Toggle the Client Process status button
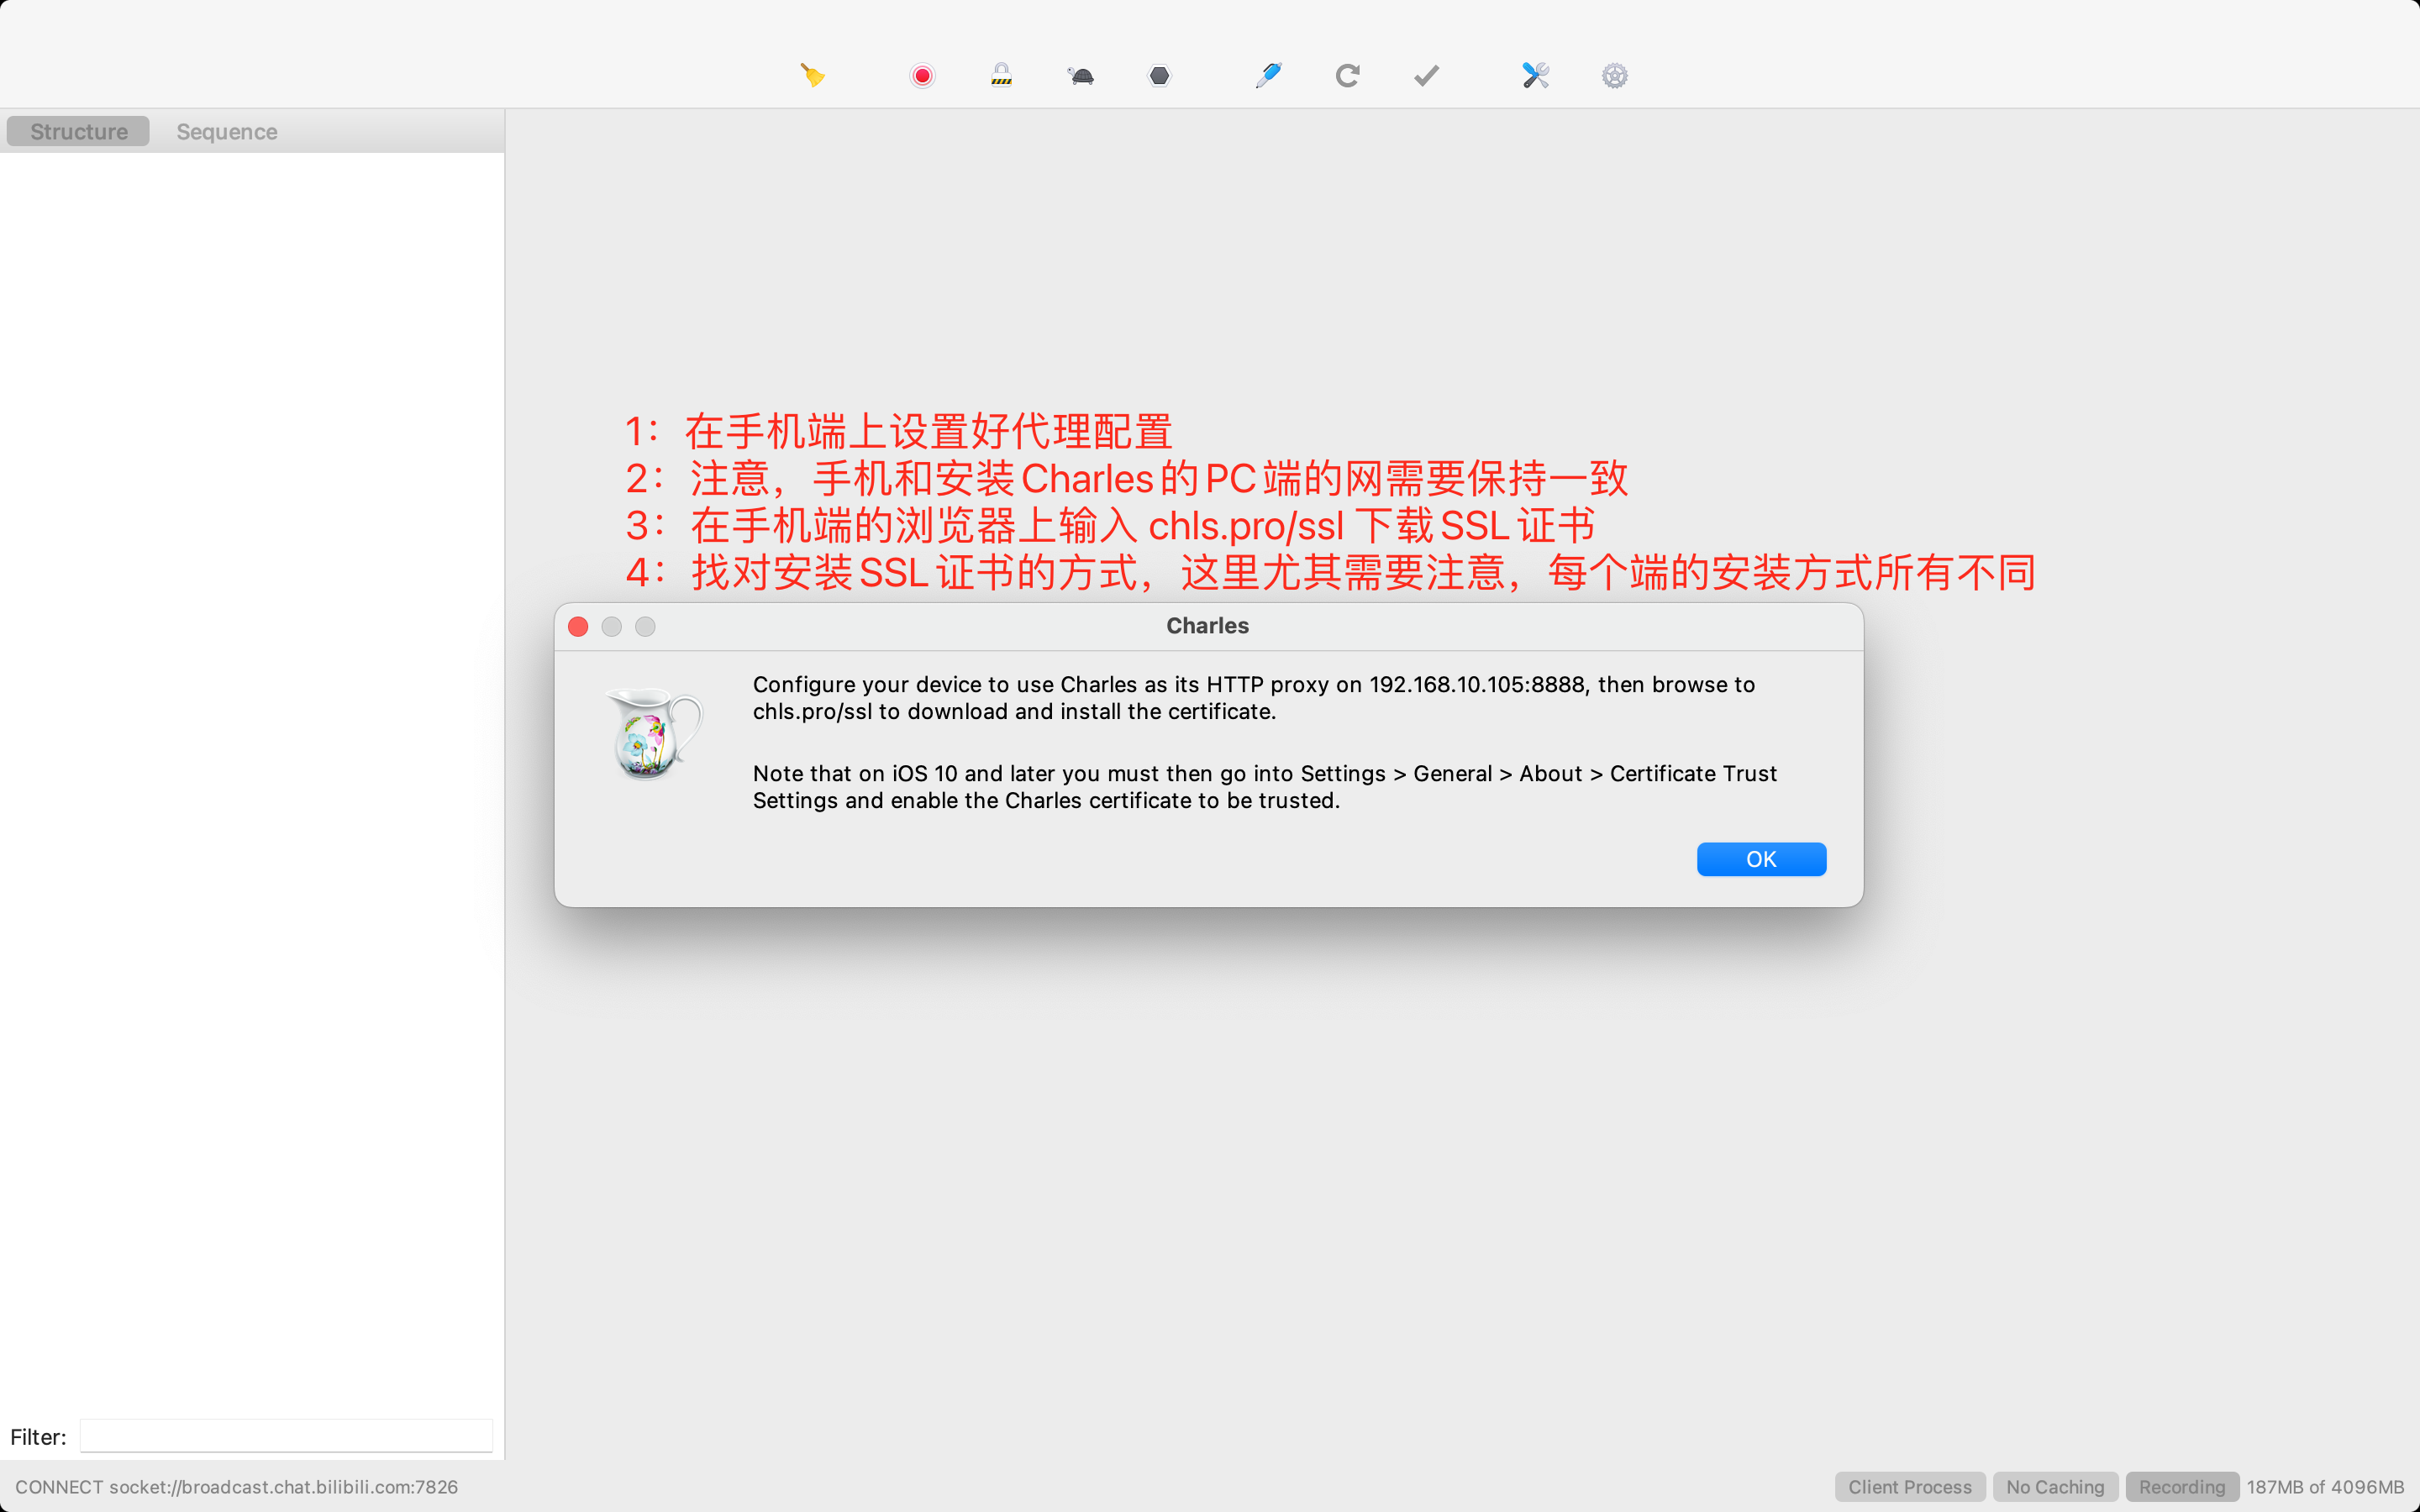The width and height of the screenshot is (2420, 1512). [x=1910, y=1487]
